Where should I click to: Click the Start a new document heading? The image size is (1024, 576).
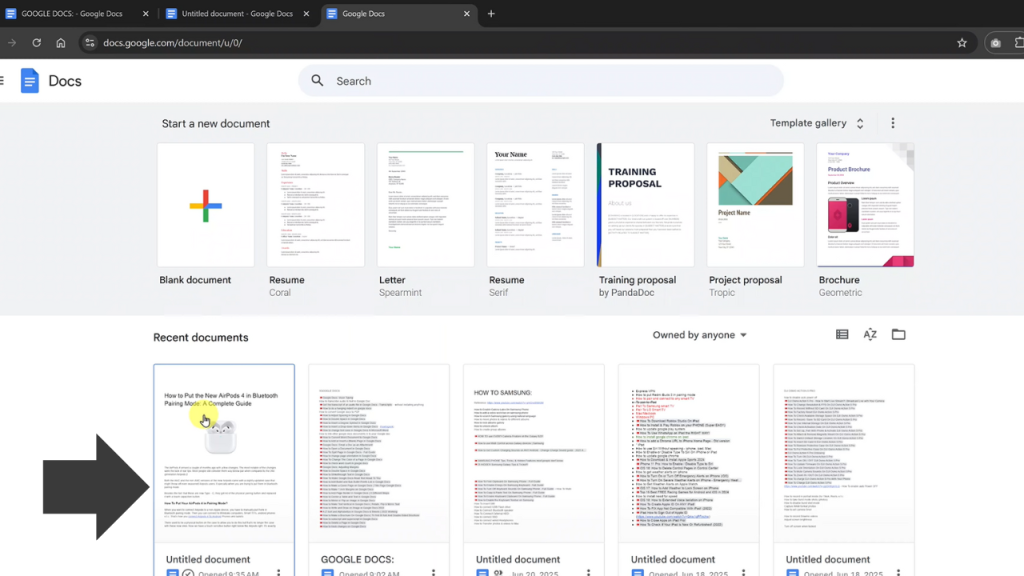pos(216,123)
